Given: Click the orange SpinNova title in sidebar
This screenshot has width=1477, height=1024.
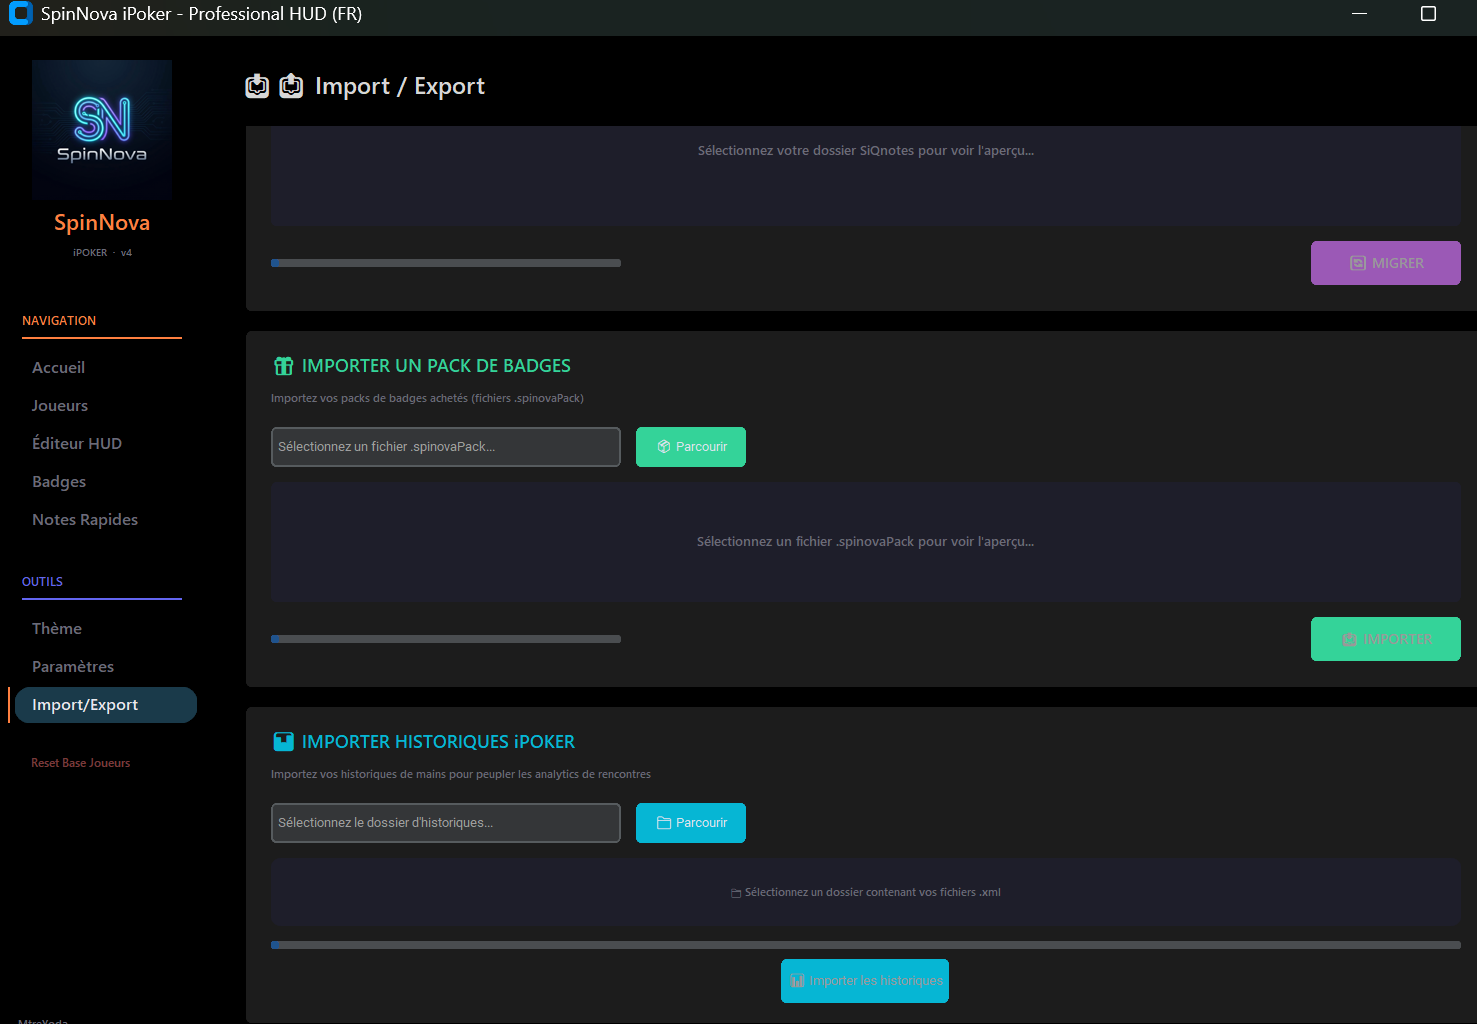Looking at the screenshot, I should [102, 222].
